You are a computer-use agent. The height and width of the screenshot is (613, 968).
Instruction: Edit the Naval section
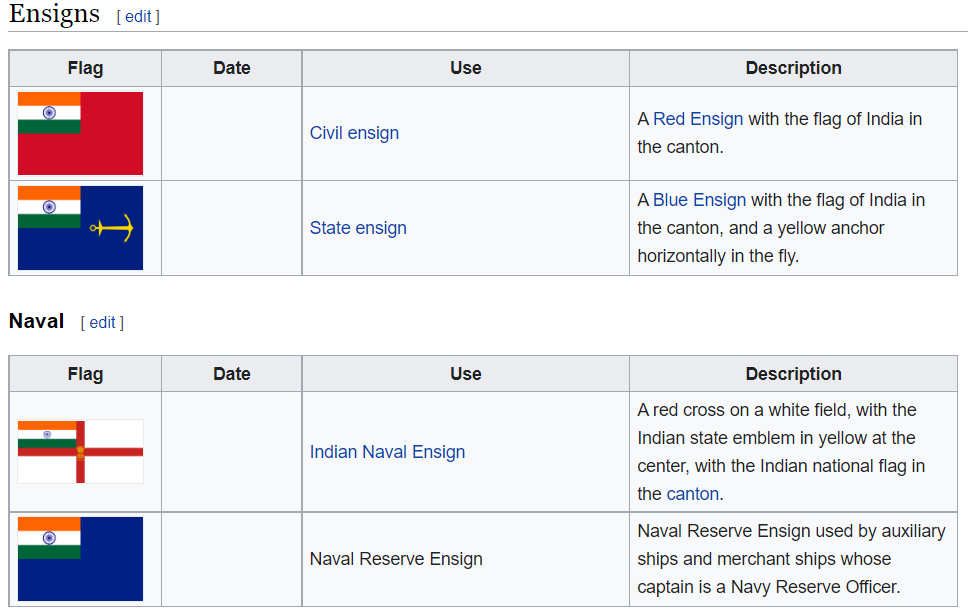click(x=102, y=322)
